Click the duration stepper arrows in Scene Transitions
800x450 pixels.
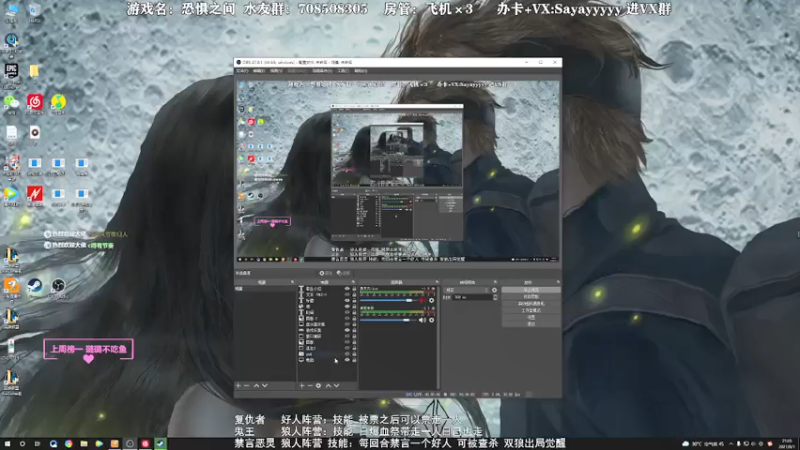[x=495, y=297]
